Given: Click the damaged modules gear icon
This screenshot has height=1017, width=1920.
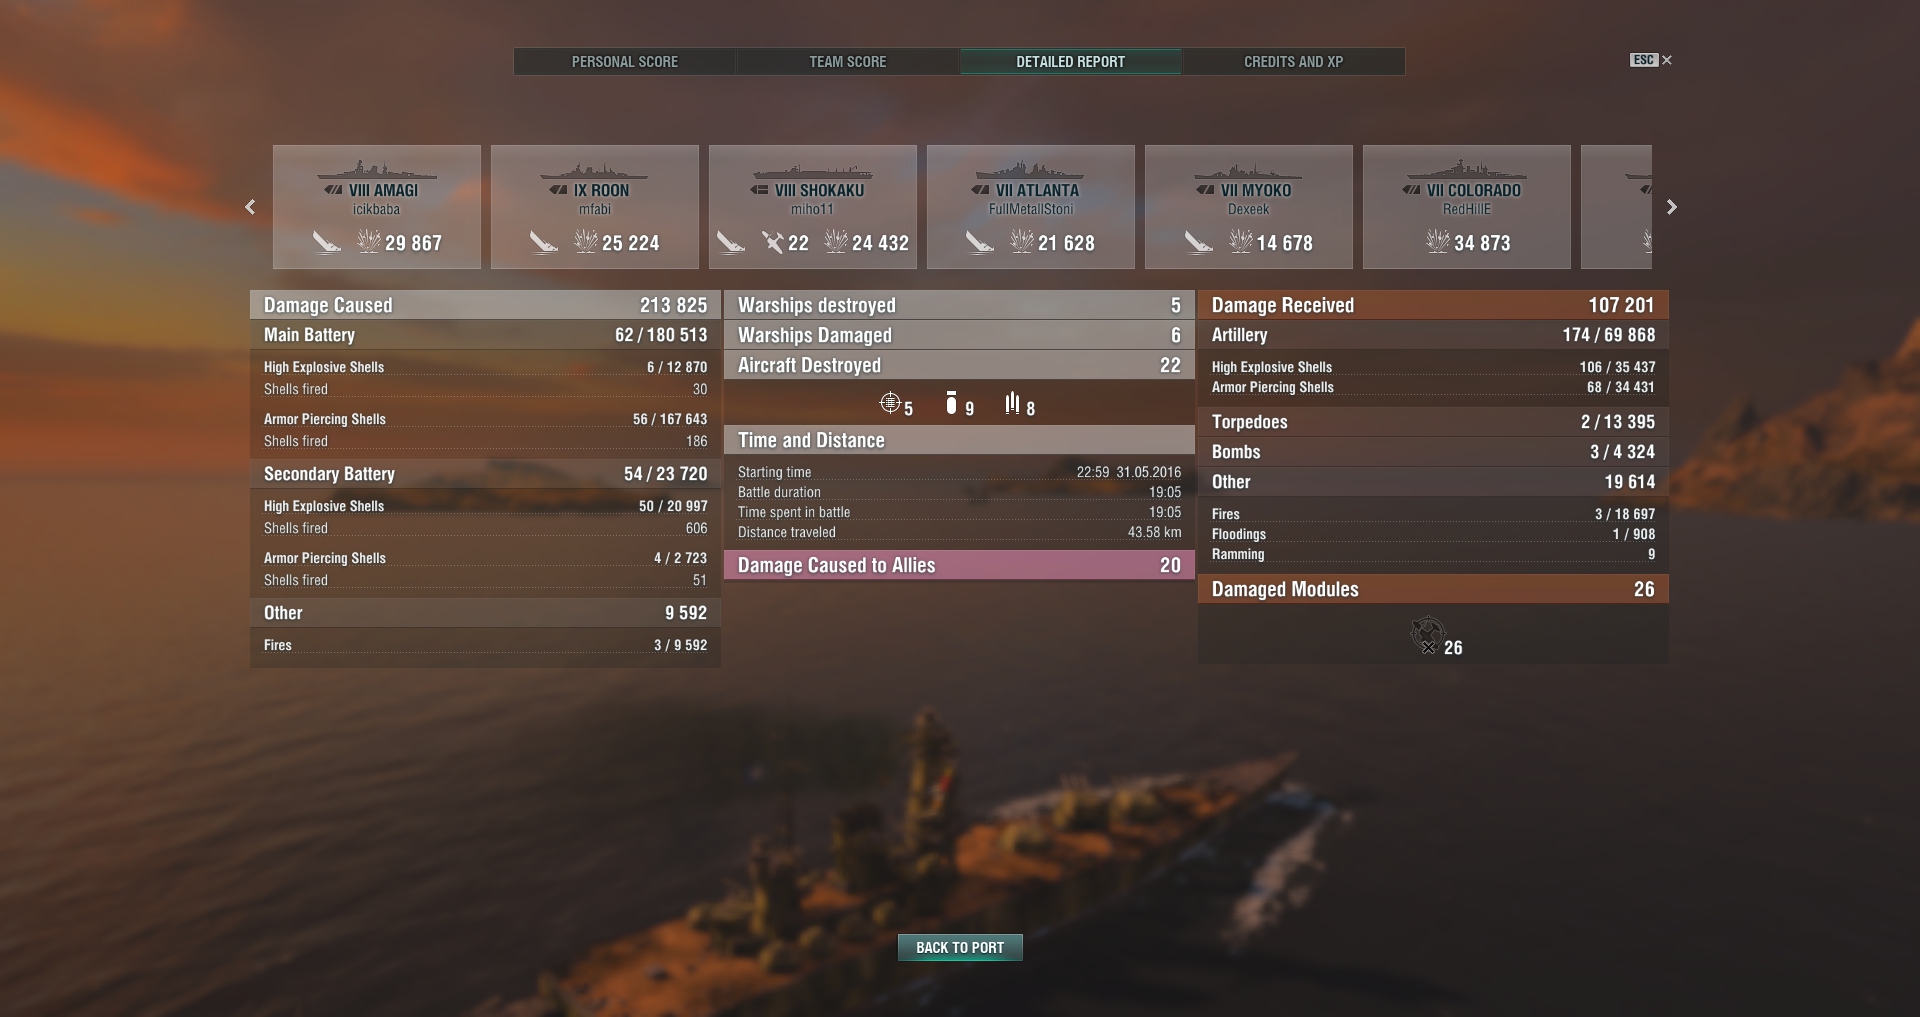Looking at the screenshot, I should point(1427,635).
